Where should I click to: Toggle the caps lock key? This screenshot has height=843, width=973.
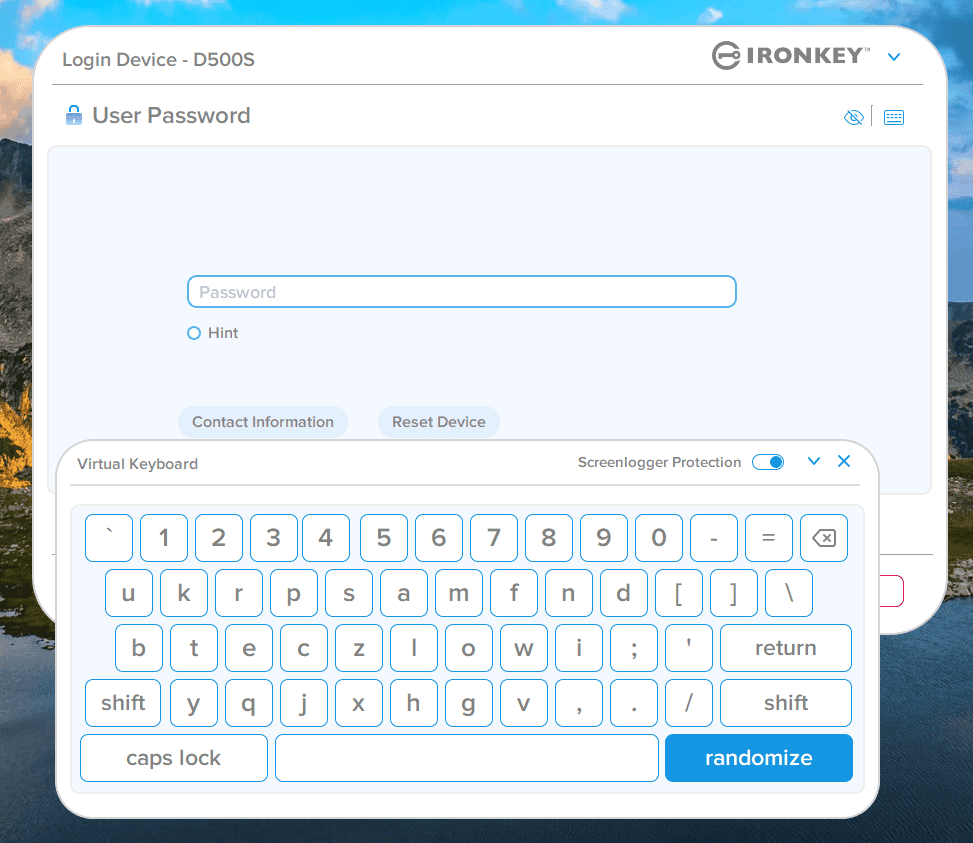click(174, 758)
